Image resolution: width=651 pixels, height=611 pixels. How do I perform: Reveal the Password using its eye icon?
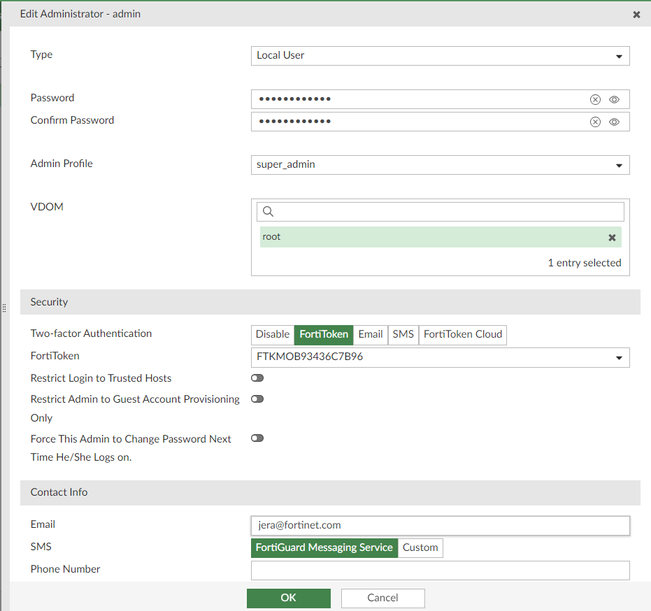click(615, 99)
